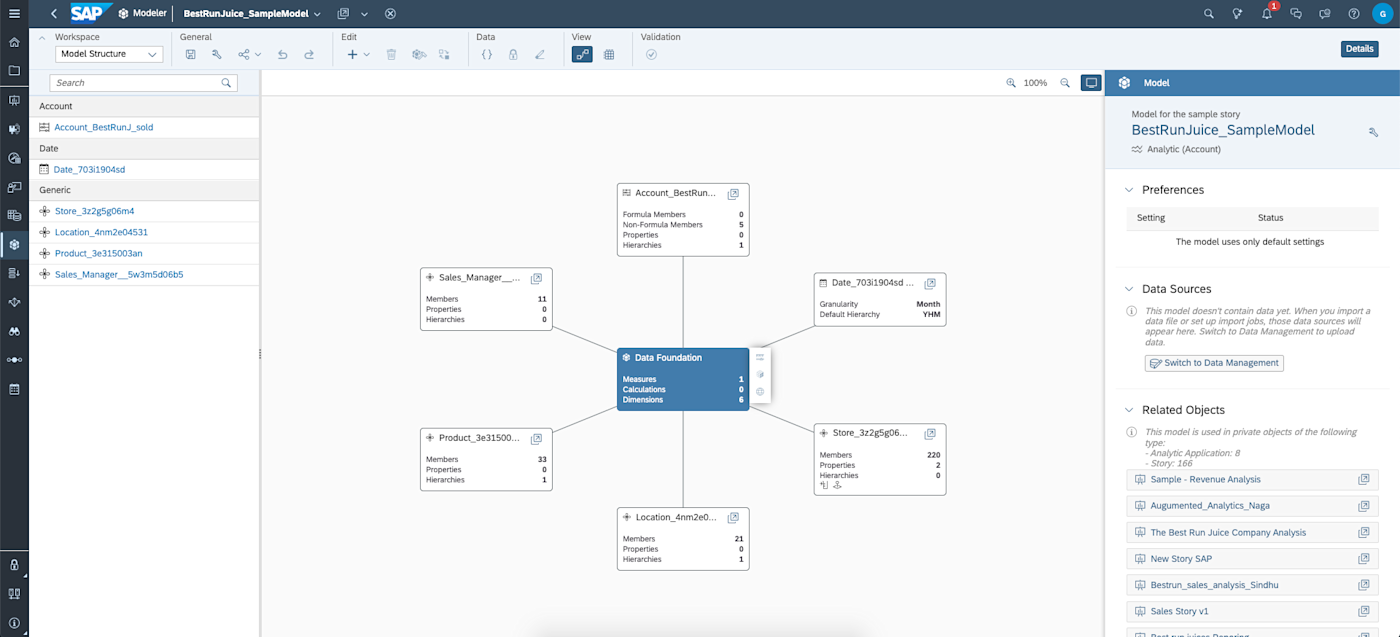The height and width of the screenshot is (637, 1400).
Task: Zoom out on the model canvas
Action: click(x=1065, y=83)
